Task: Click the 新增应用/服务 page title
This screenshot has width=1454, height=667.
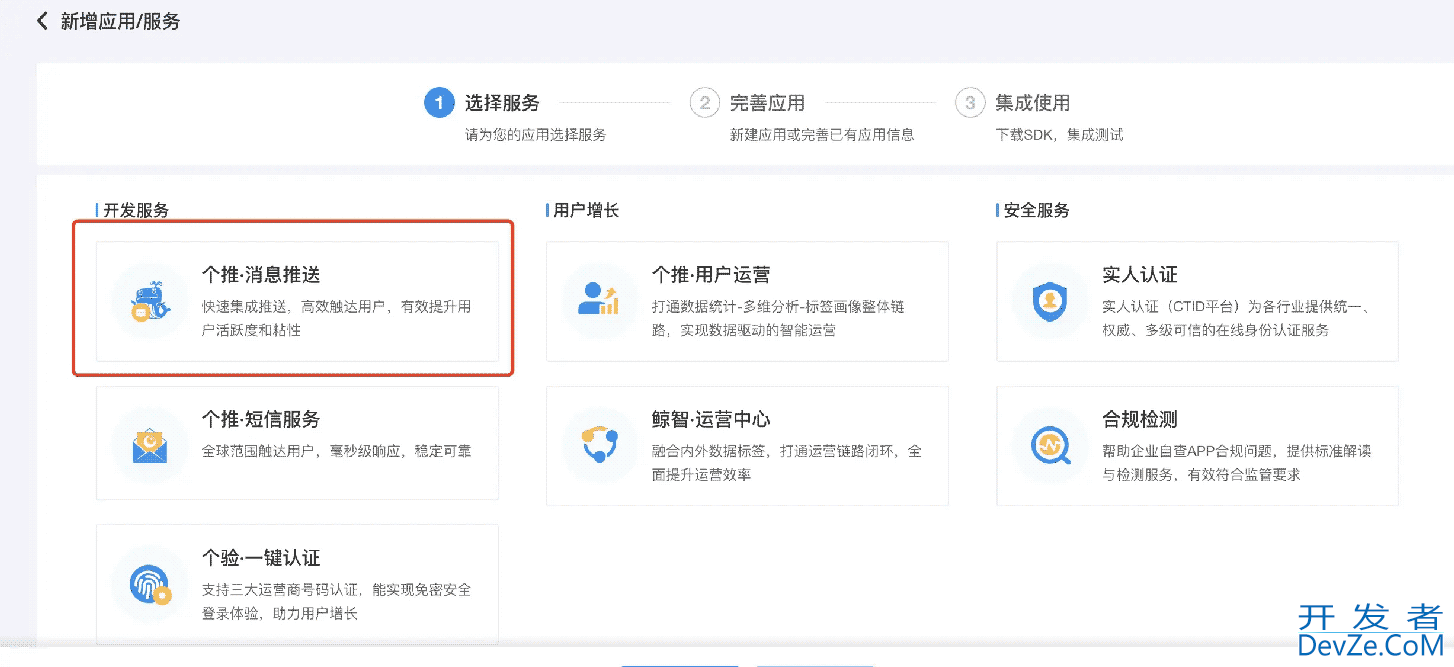Action: coord(121,21)
